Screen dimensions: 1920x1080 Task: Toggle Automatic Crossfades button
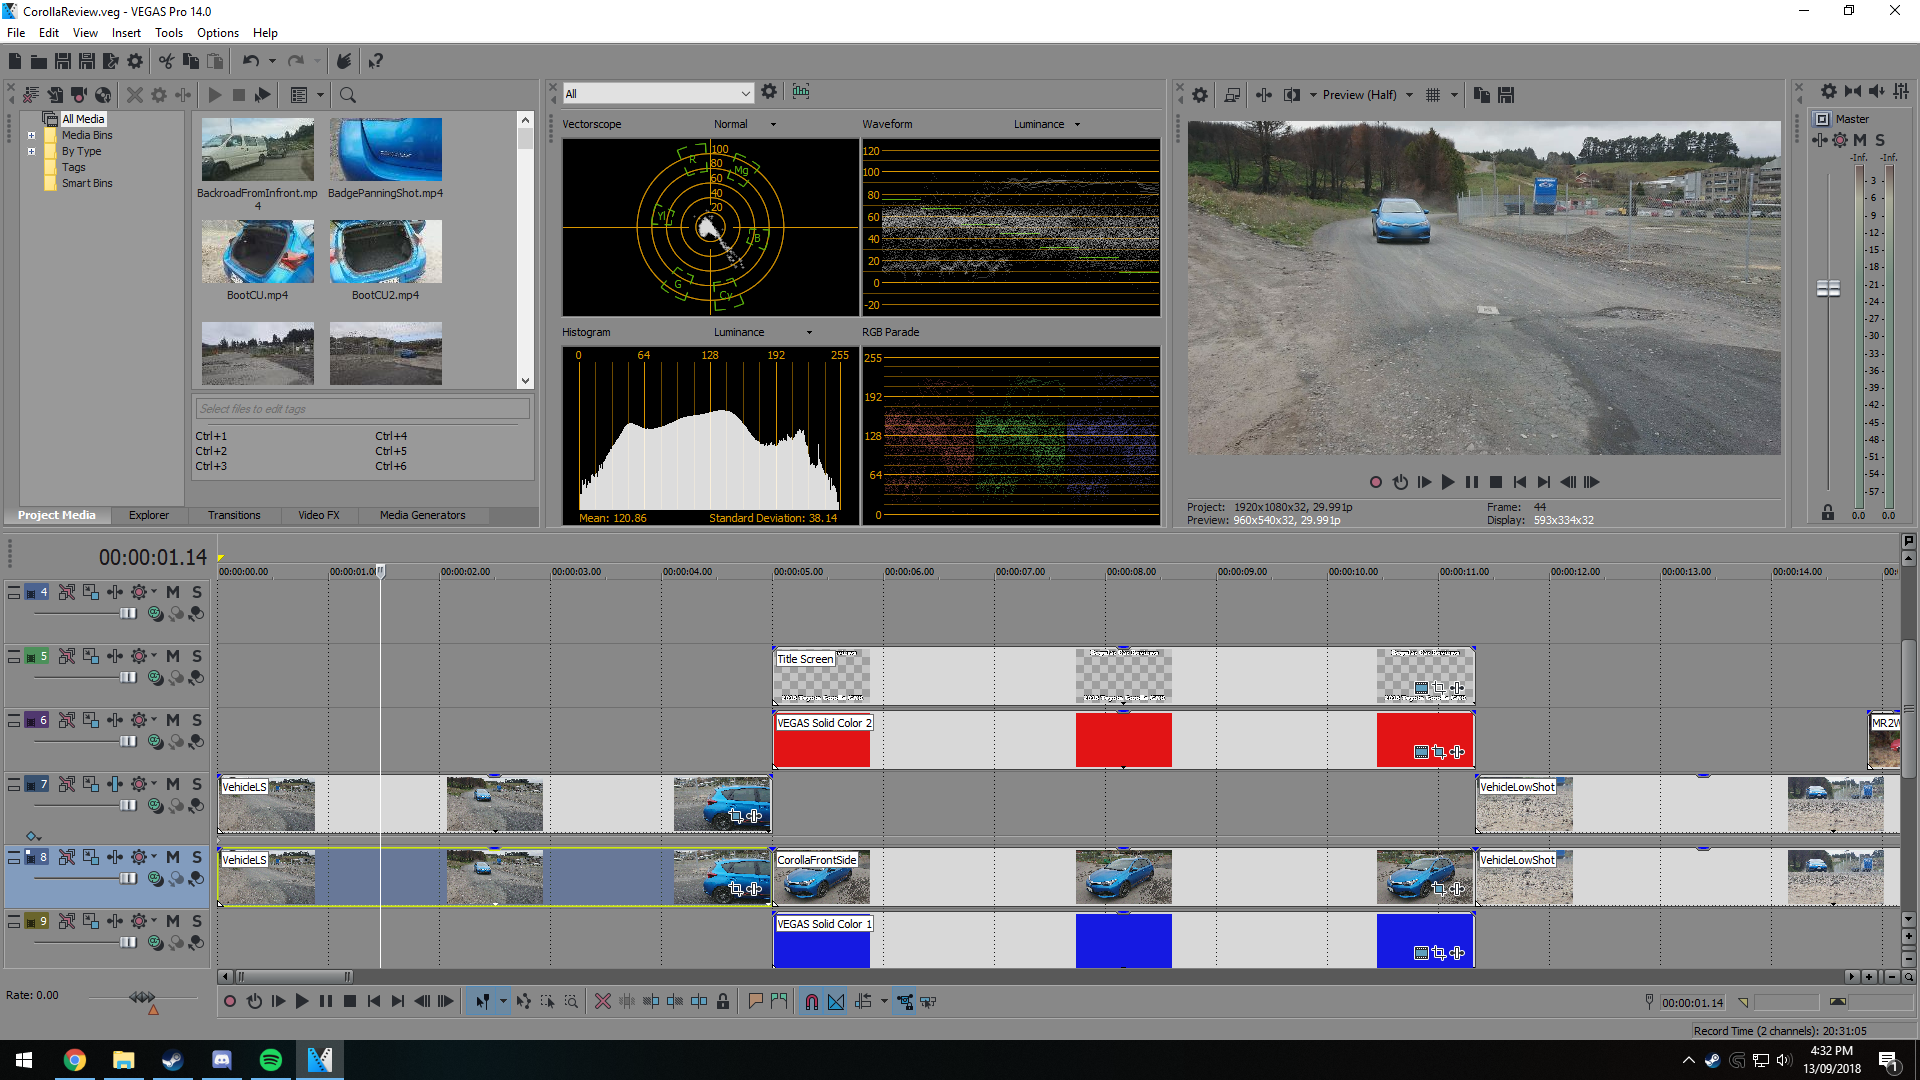836,1002
